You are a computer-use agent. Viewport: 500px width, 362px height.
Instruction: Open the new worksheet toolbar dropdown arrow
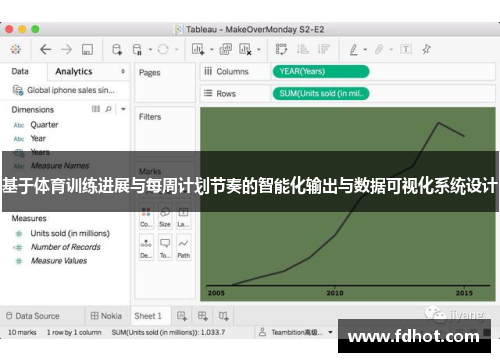[212, 50]
